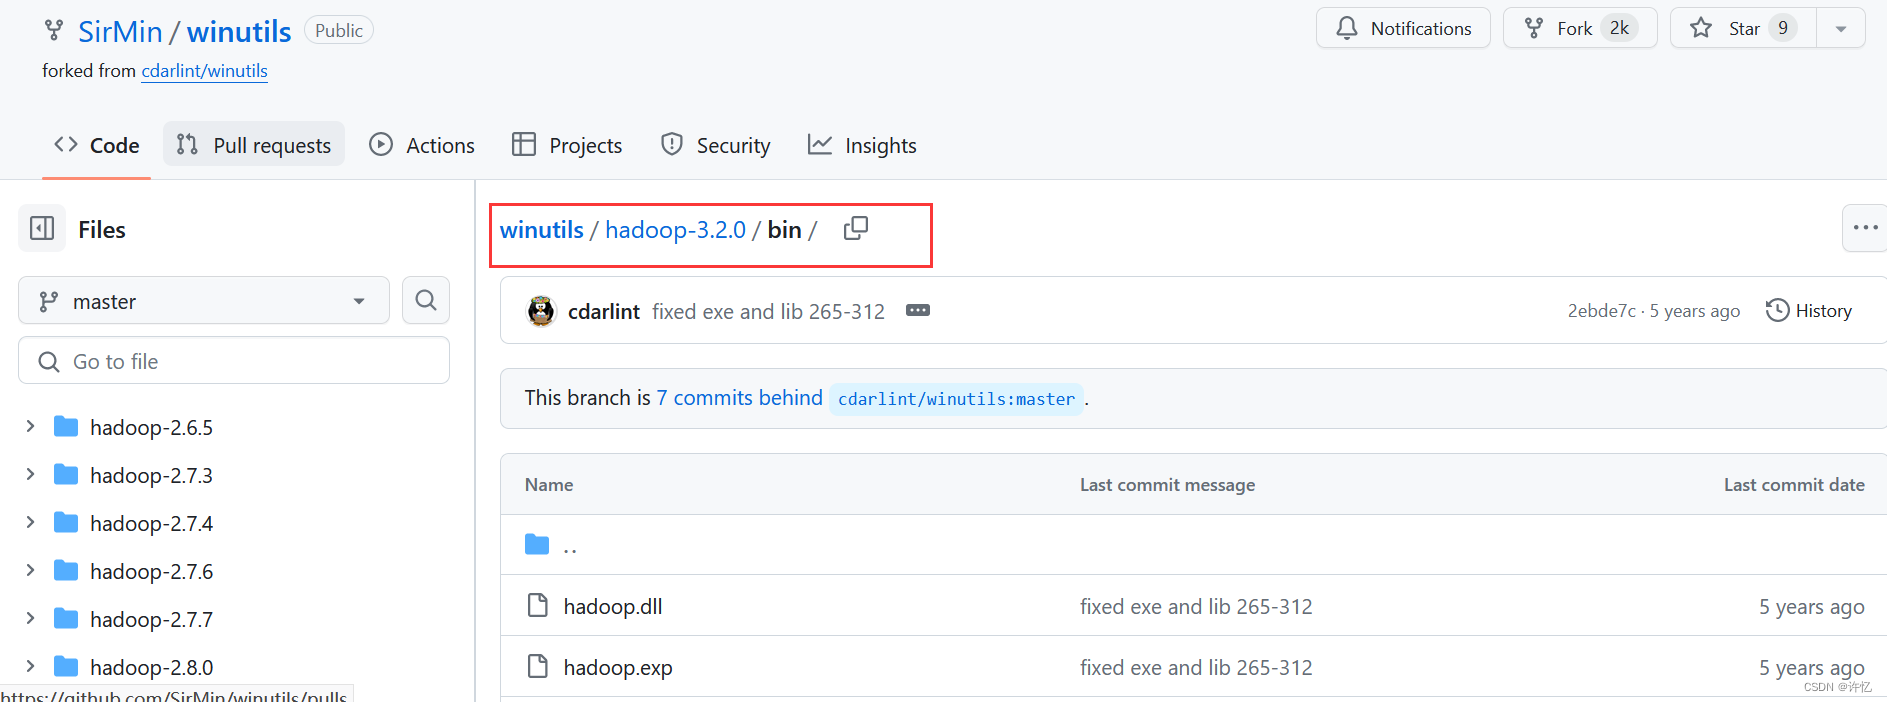Open the cdarlint author link
The width and height of the screenshot is (1887, 702).
point(604,312)
